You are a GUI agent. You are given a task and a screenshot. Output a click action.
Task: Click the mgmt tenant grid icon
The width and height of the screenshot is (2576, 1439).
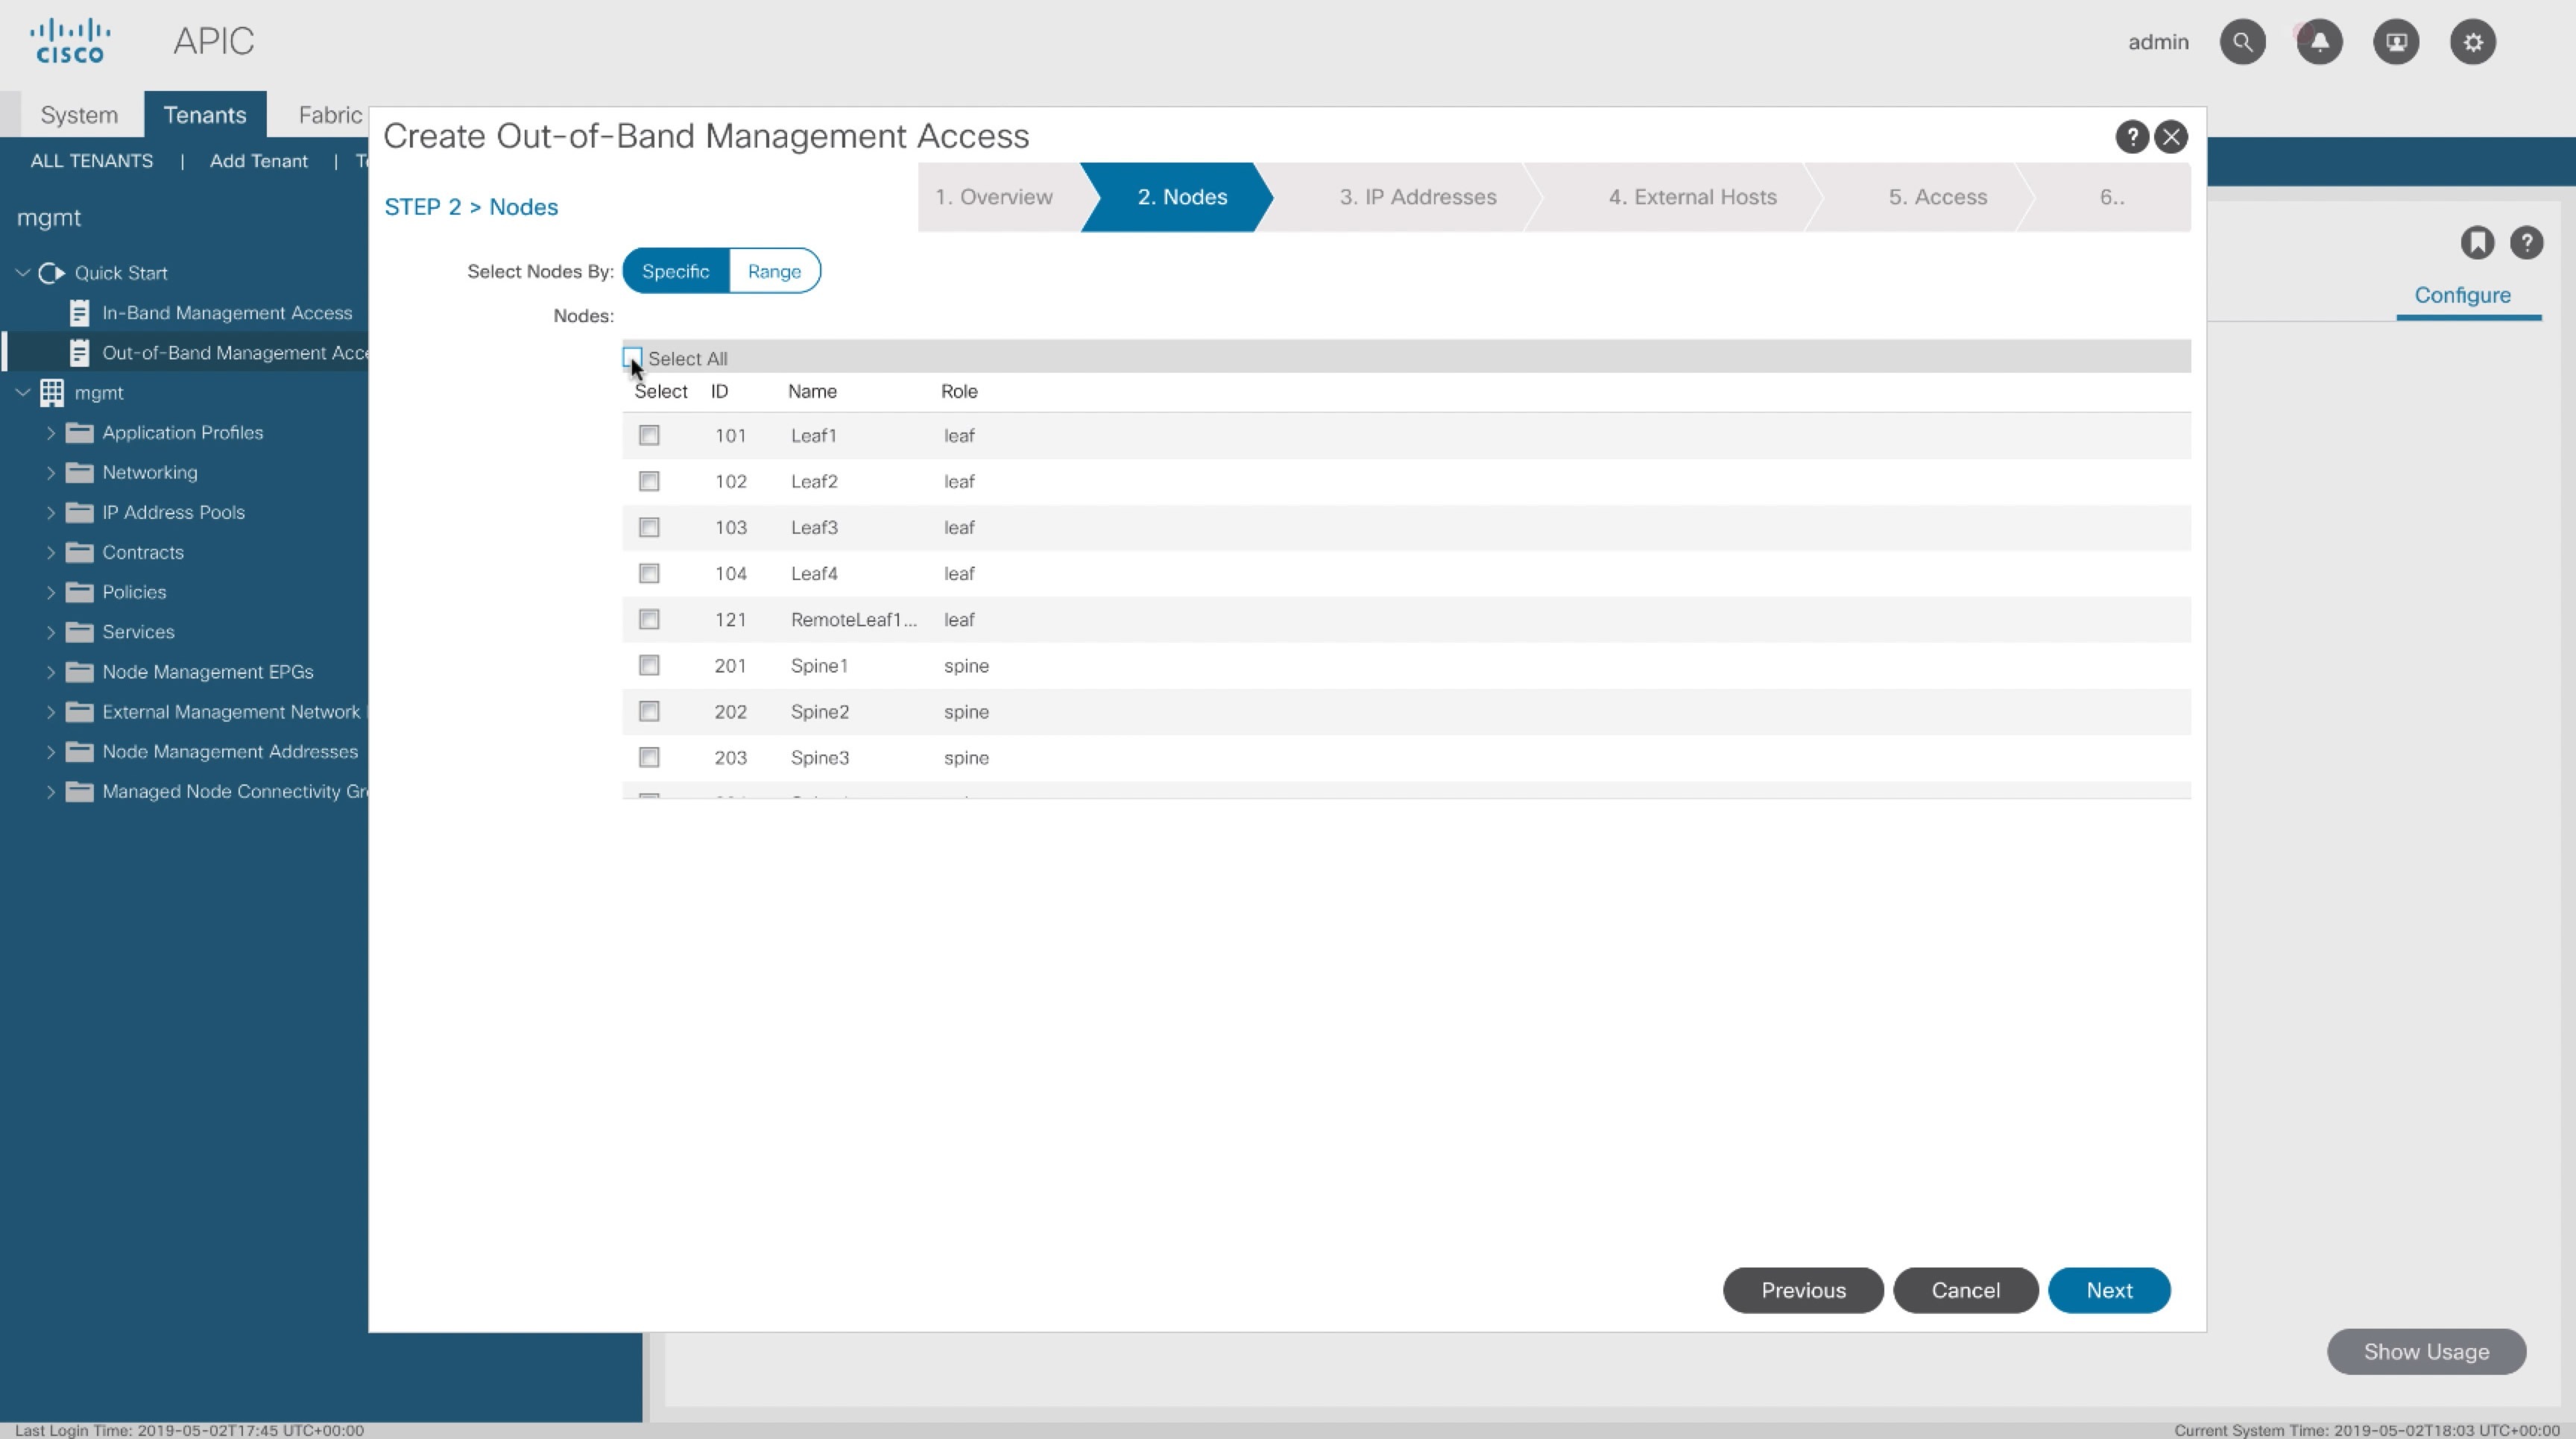click(52, 393)
